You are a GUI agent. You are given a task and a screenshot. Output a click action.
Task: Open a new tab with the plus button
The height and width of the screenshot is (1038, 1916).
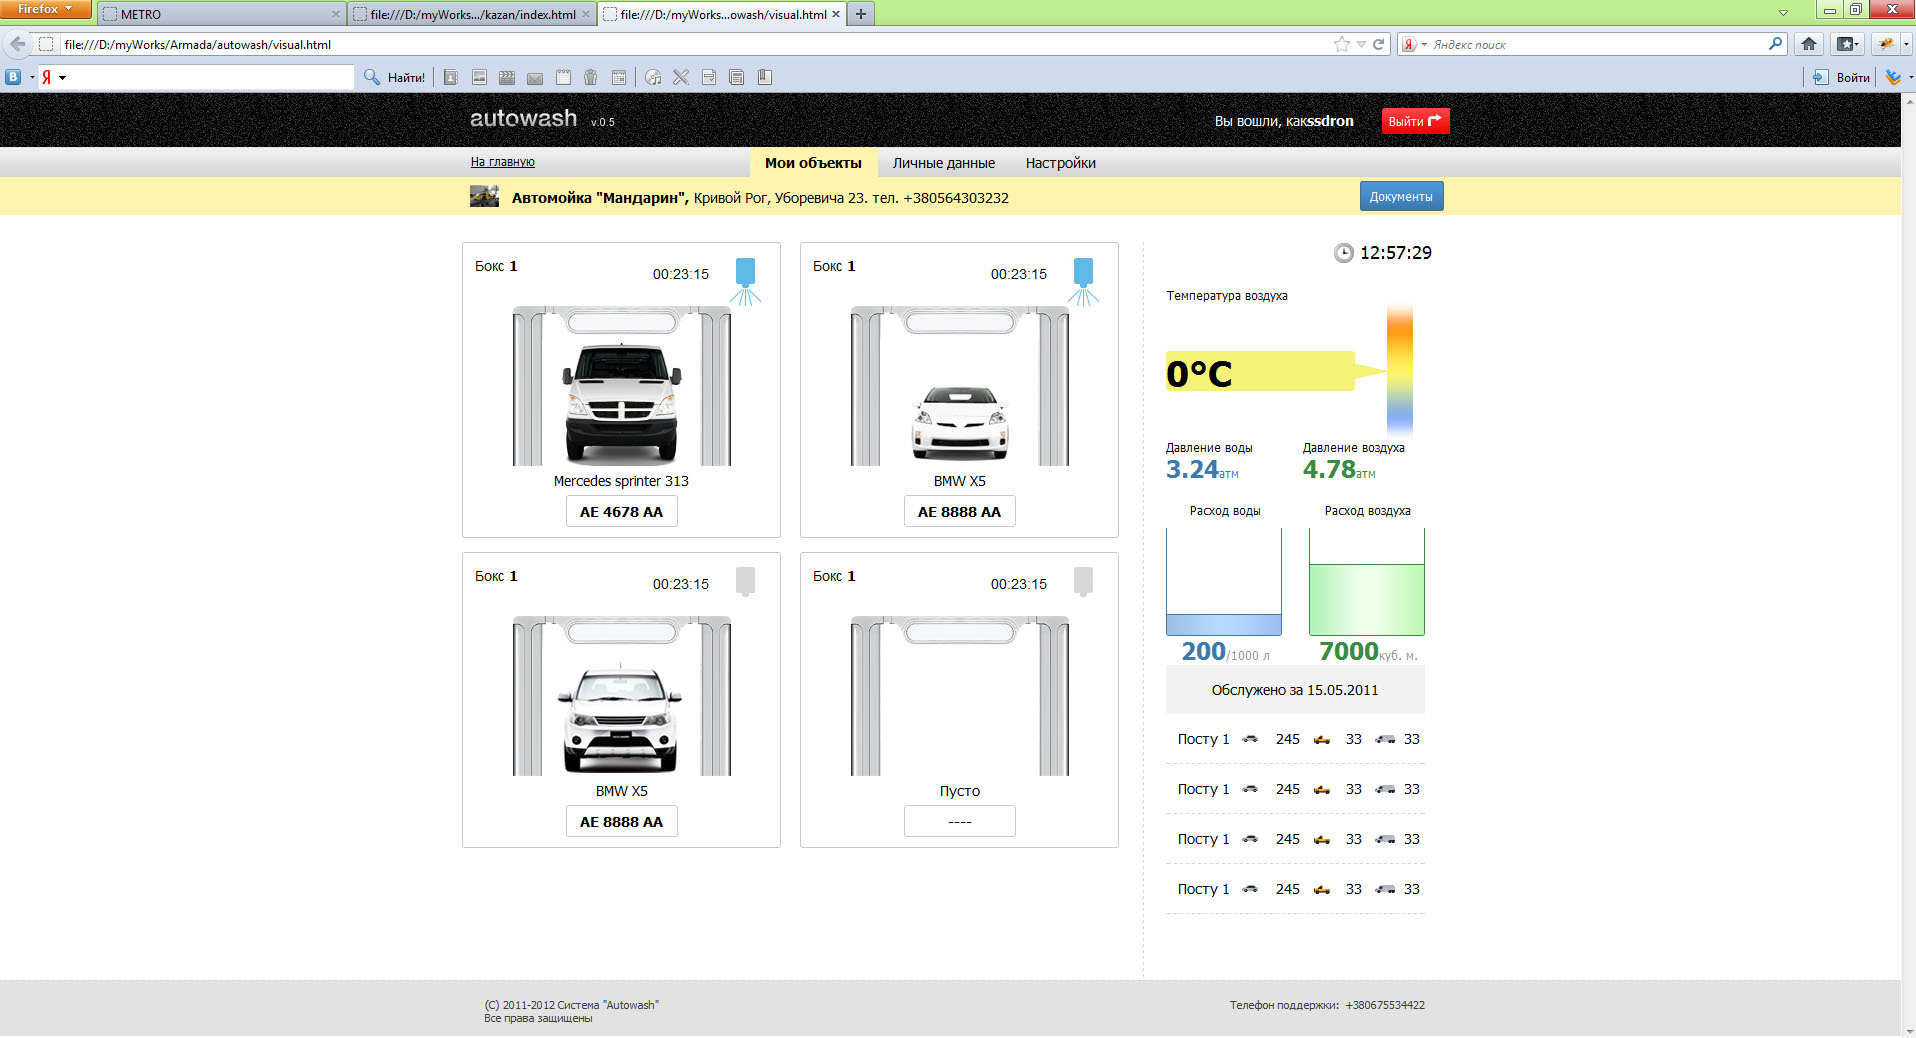click(860, 14)
